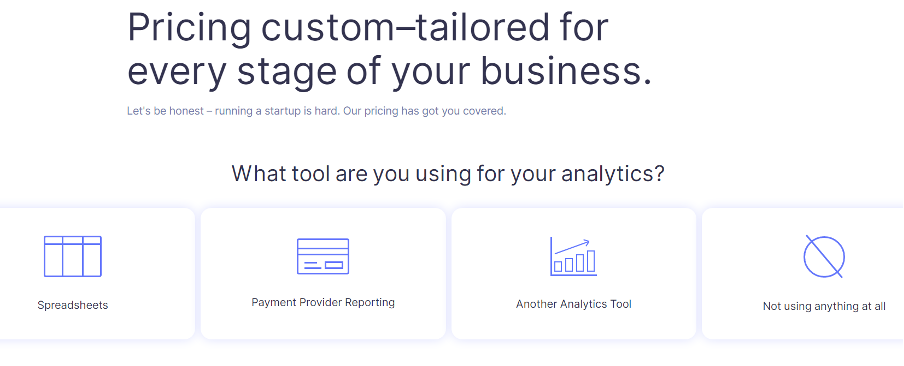Click 'Our pricing has got you covered' sentence
The image size is (904, 366).
(425, 111)
